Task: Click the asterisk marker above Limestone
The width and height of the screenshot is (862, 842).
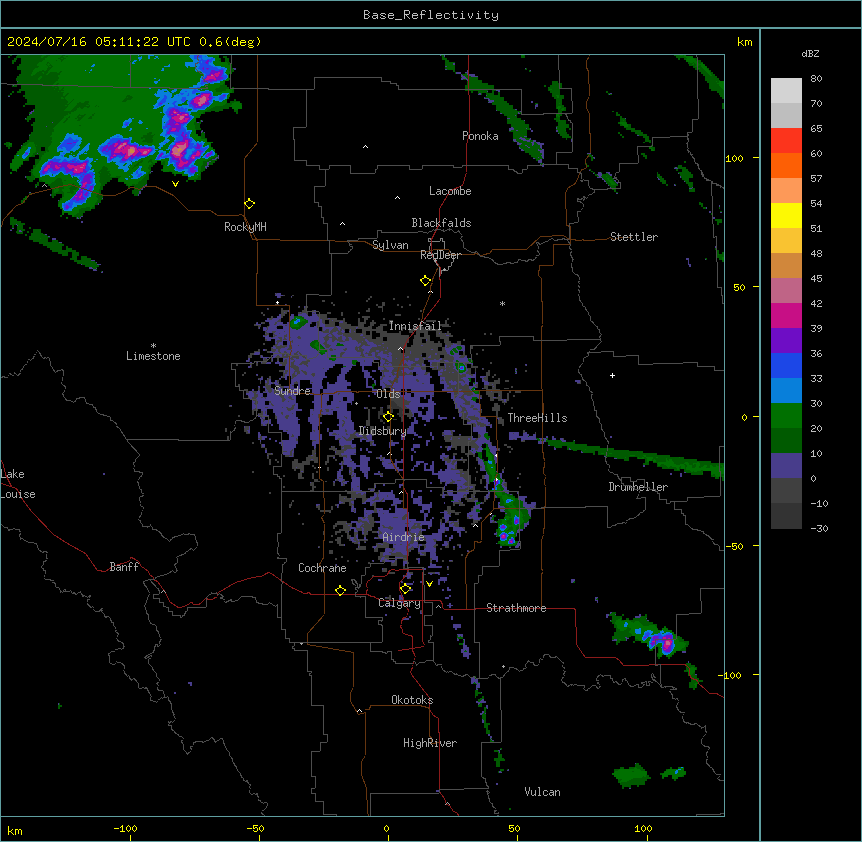Action: click(153, 346)
